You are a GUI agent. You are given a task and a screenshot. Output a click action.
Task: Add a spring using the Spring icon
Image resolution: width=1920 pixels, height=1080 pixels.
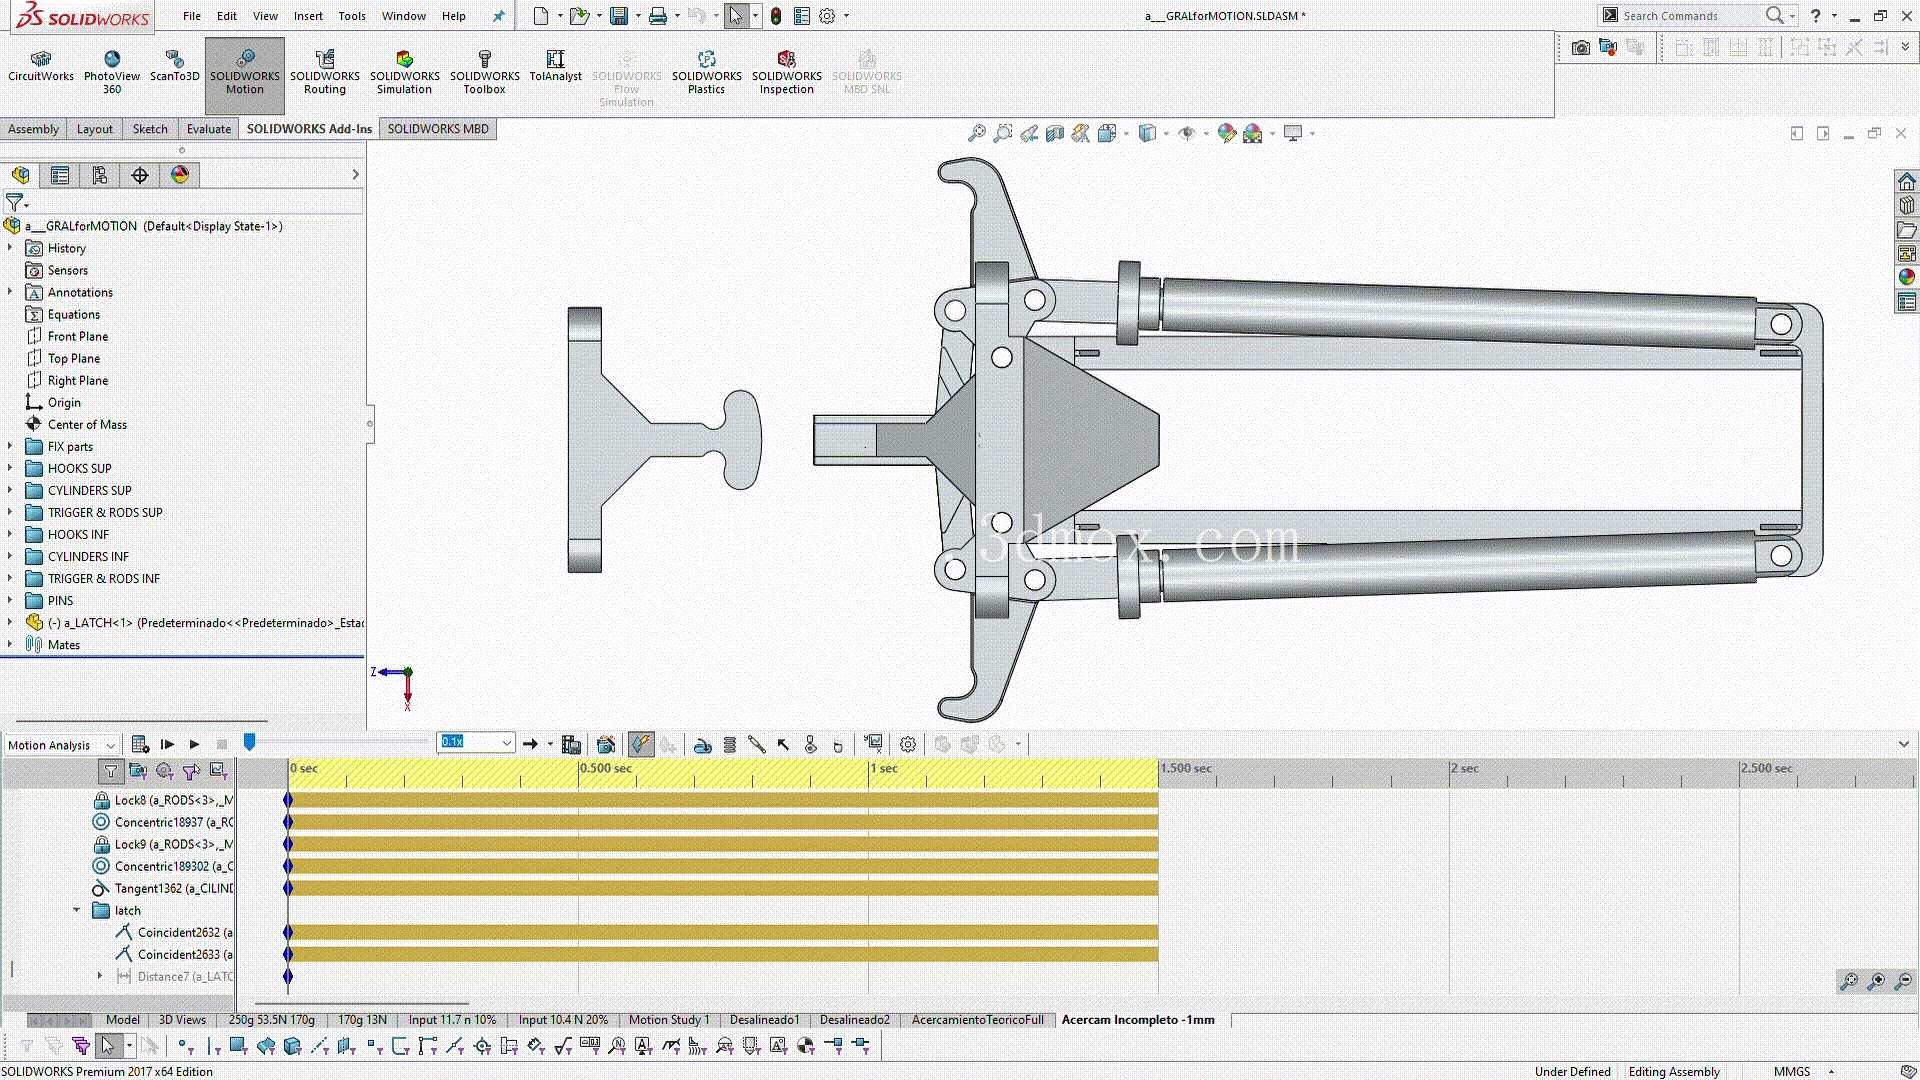pyautogui.click(x=730, y=744)
